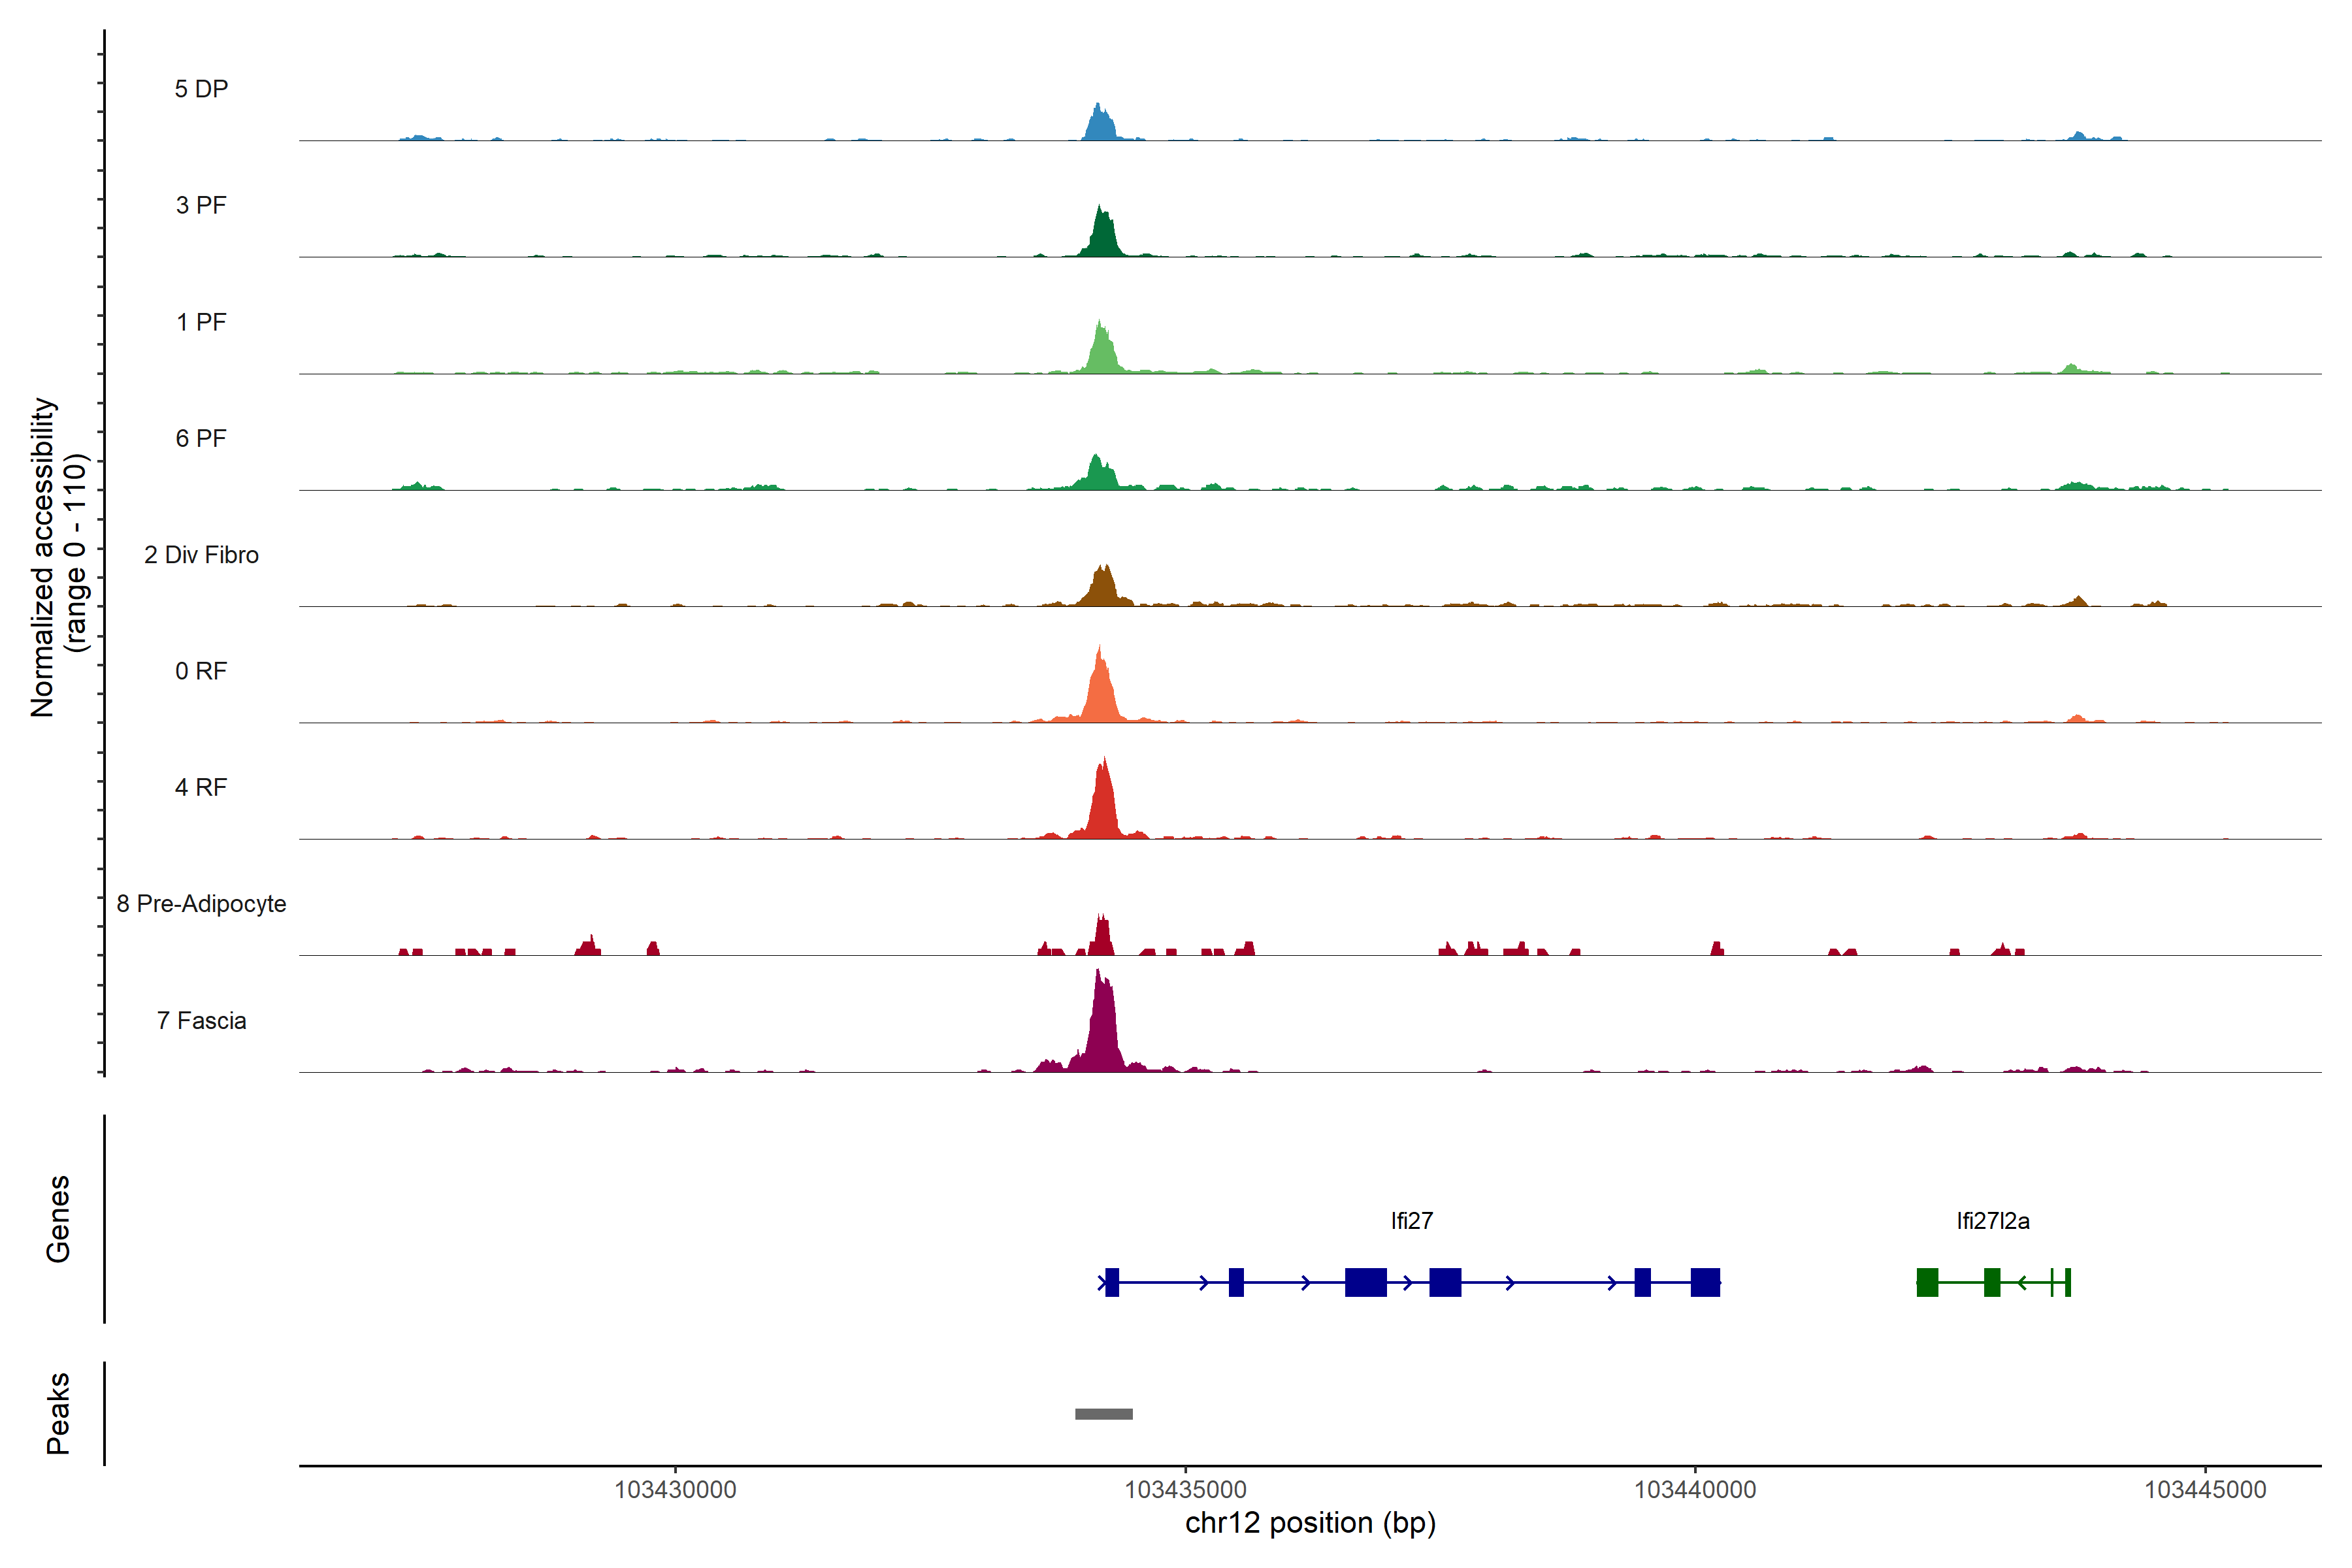This screenshot has height=1568, width=2352.
Task: Click the chr12 position axis title
Action: 1310,1523
